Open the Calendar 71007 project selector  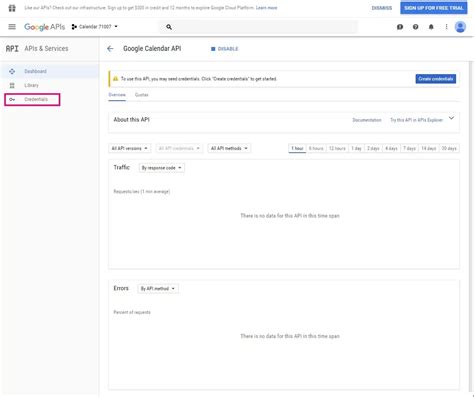tap(95, 27)
